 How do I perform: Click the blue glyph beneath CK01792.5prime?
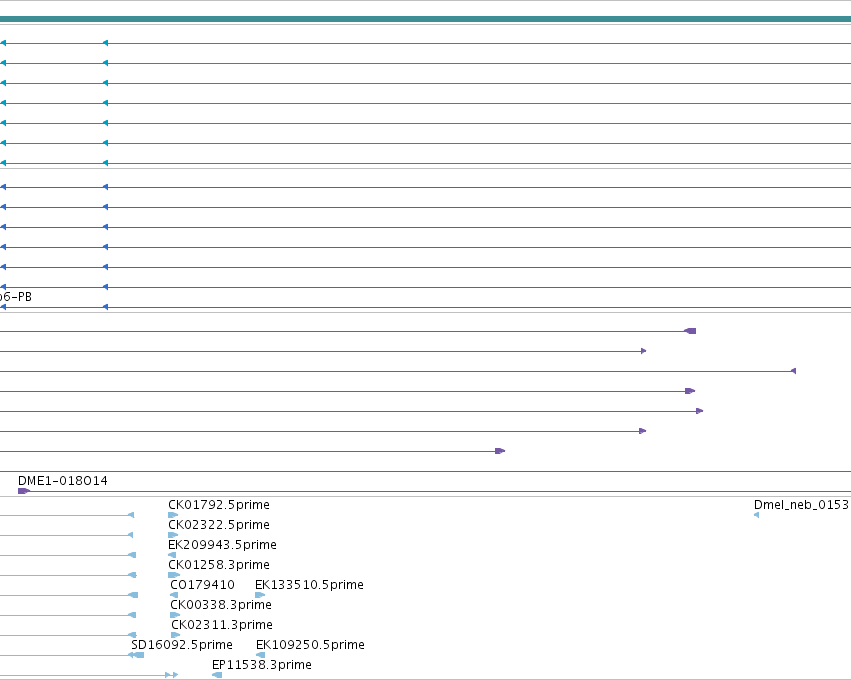click(x=173, y=515)
